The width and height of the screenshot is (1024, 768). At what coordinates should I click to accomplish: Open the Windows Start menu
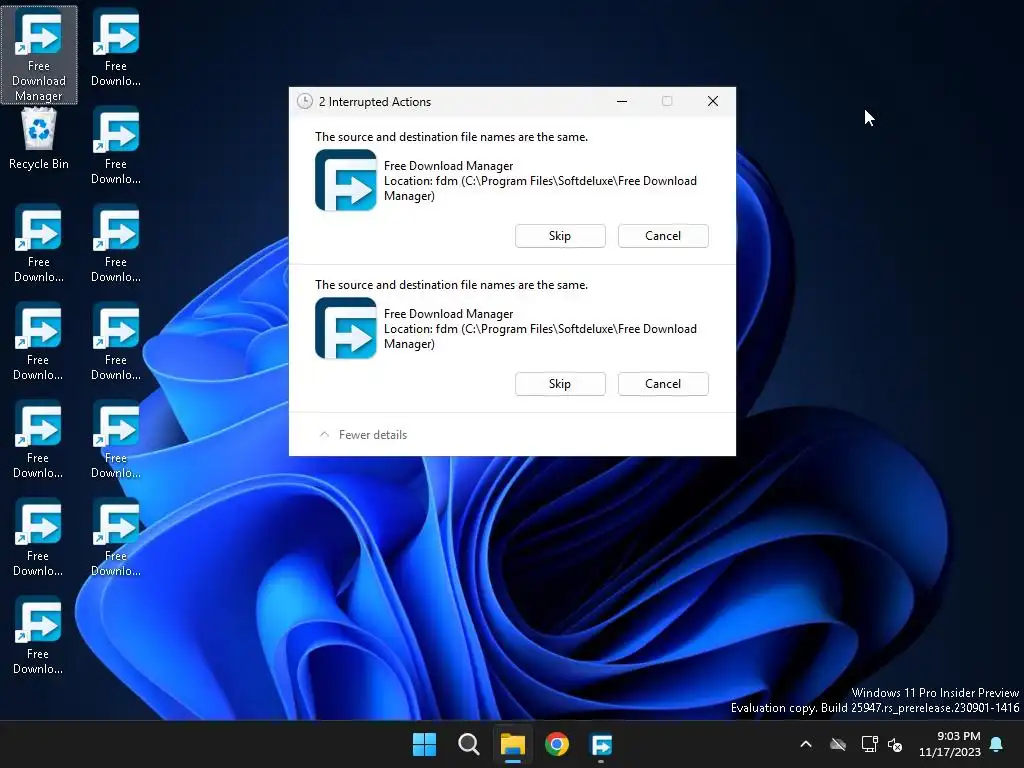424,744
